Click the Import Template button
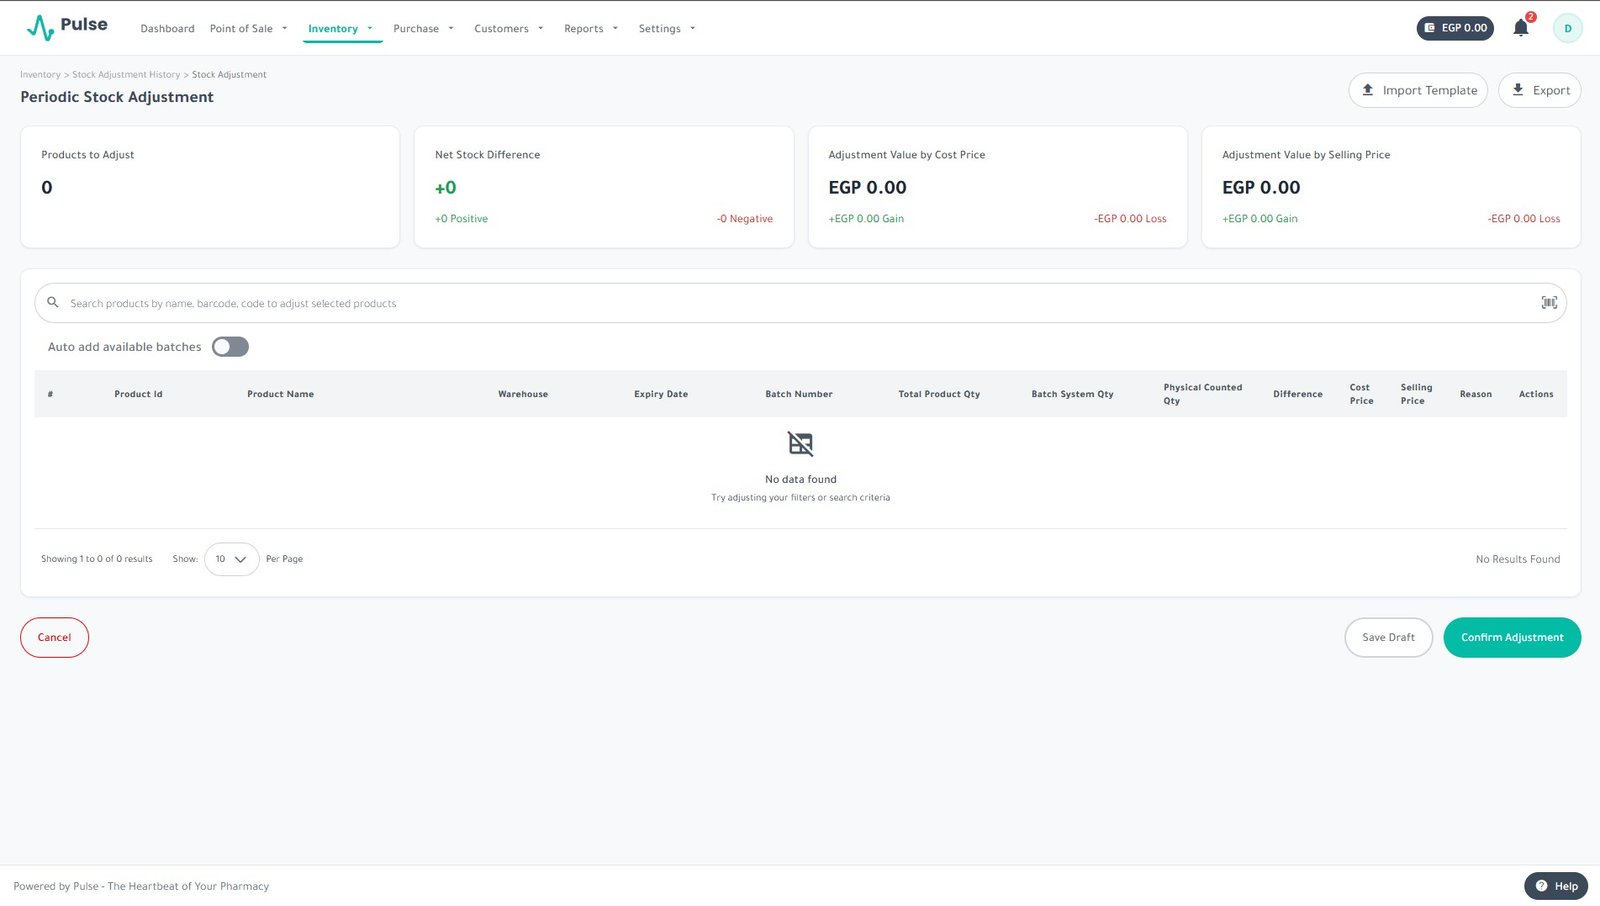Image resolution: width=1600 pixels, height=906 pixels. tap(1417, 90)
